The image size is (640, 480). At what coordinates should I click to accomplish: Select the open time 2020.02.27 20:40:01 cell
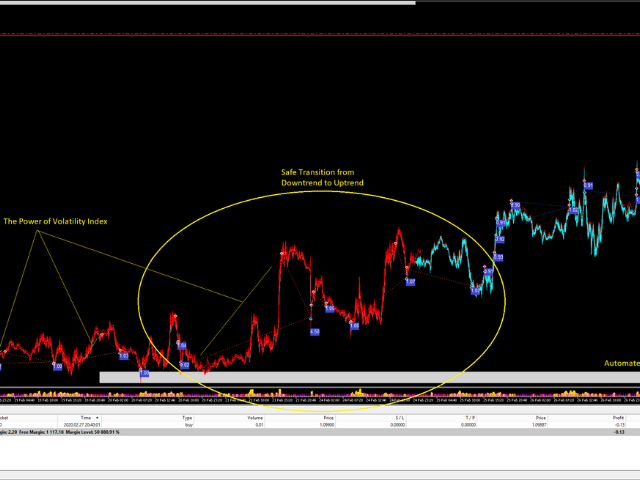[x=79, y=425]
